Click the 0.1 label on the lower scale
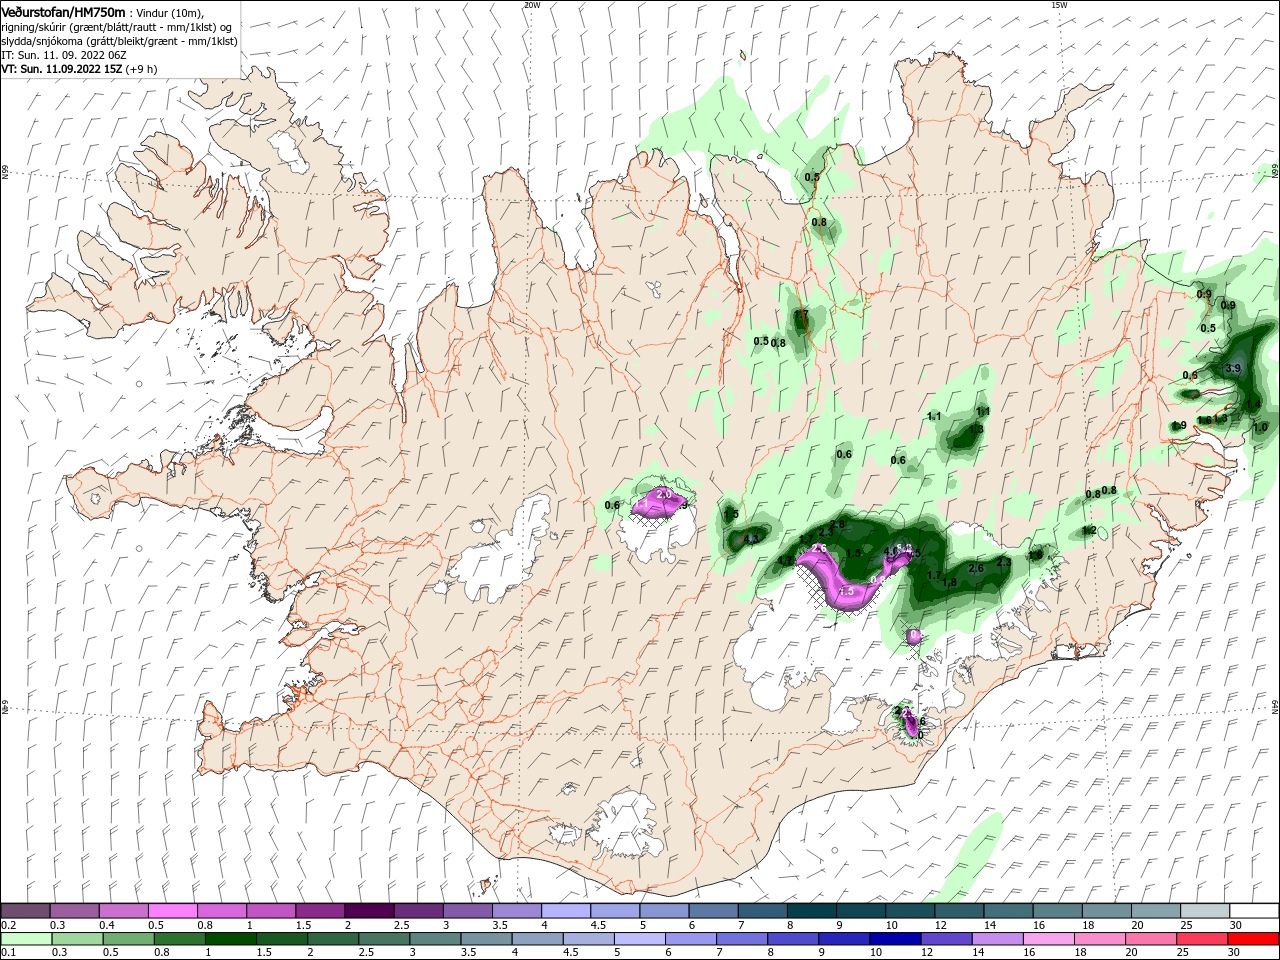The height and width of the screenshot is (960, 1280). click(8, 953)
